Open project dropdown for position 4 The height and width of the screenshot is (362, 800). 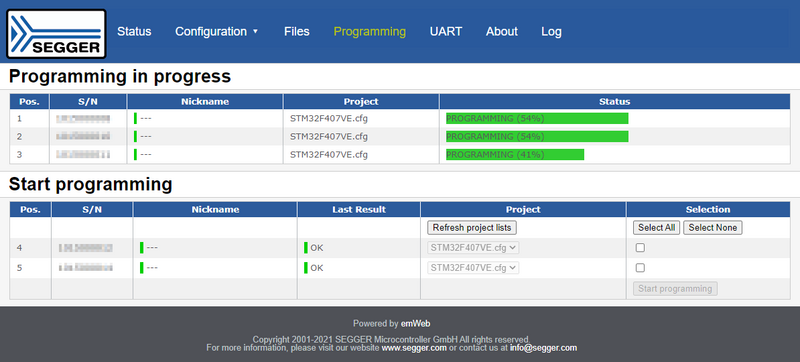pos(473,248)
